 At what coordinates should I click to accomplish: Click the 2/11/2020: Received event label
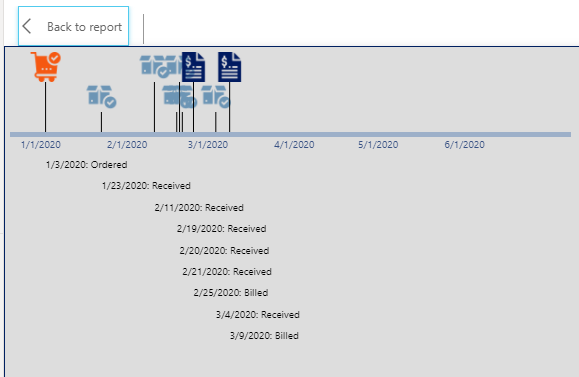point(199,208)
